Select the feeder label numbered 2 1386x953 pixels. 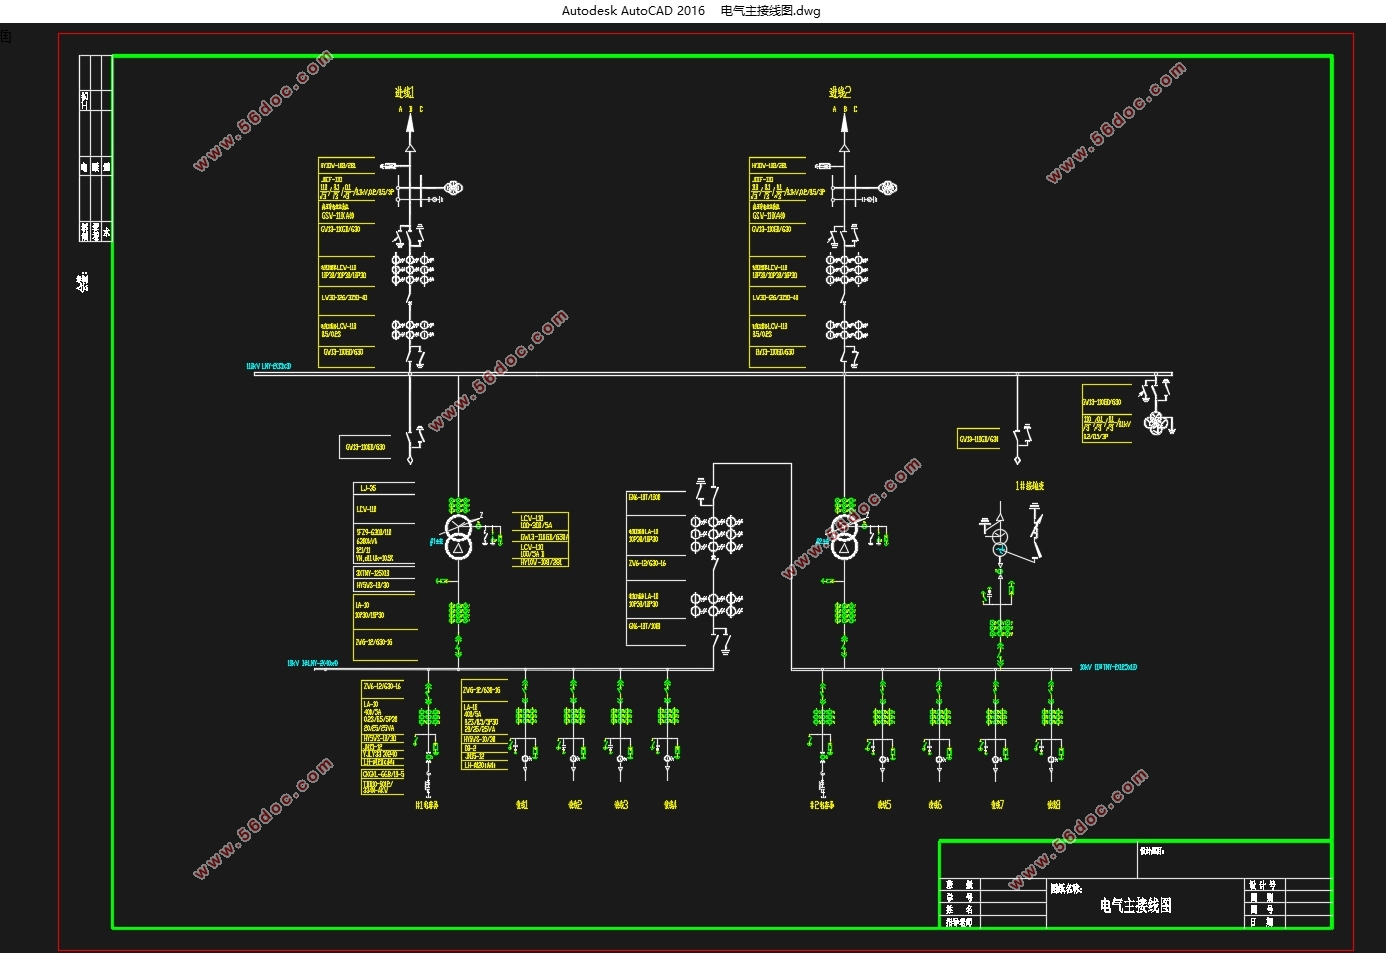coord(575,805)
